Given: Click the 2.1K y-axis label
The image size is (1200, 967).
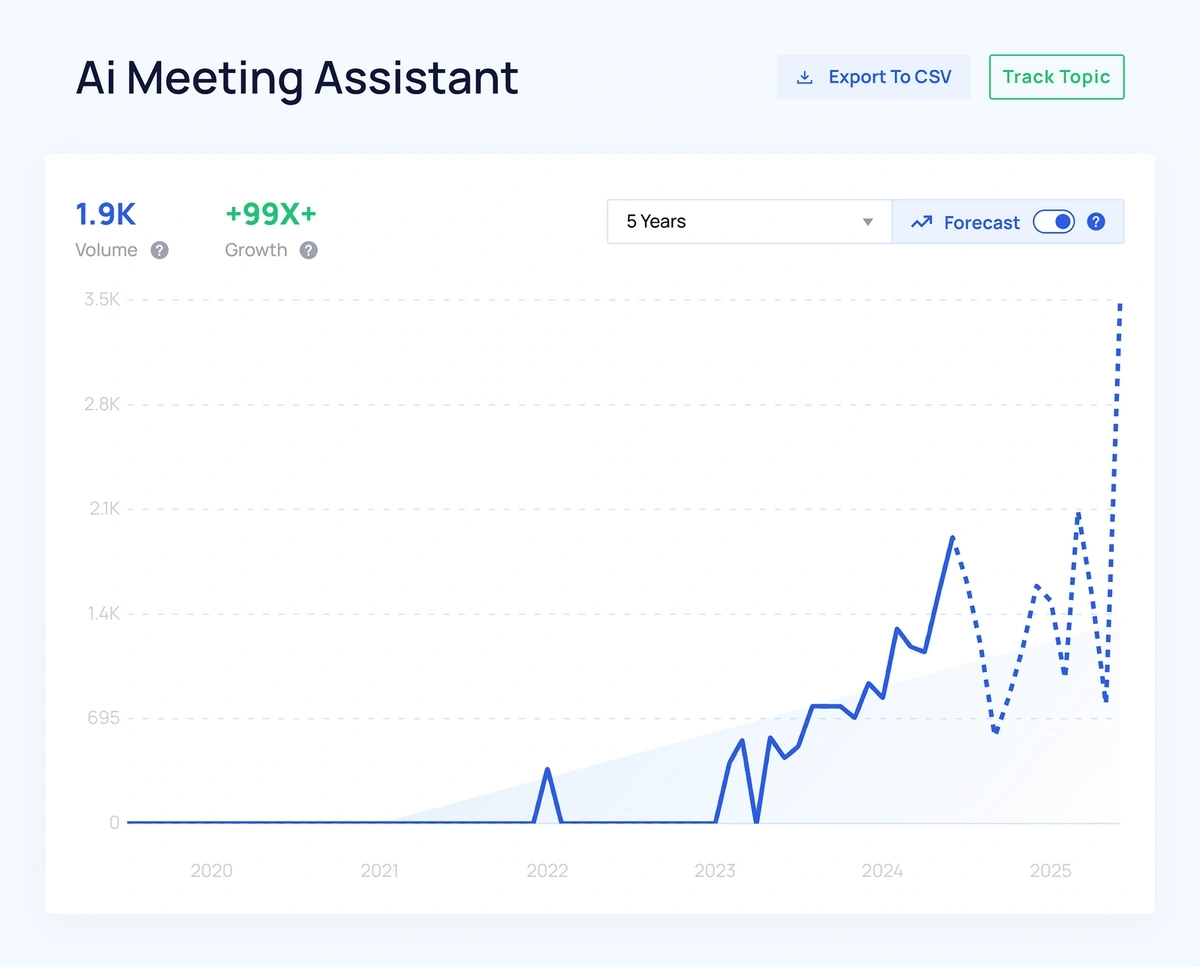Looking at the screenshot, I should click(103, 509).
